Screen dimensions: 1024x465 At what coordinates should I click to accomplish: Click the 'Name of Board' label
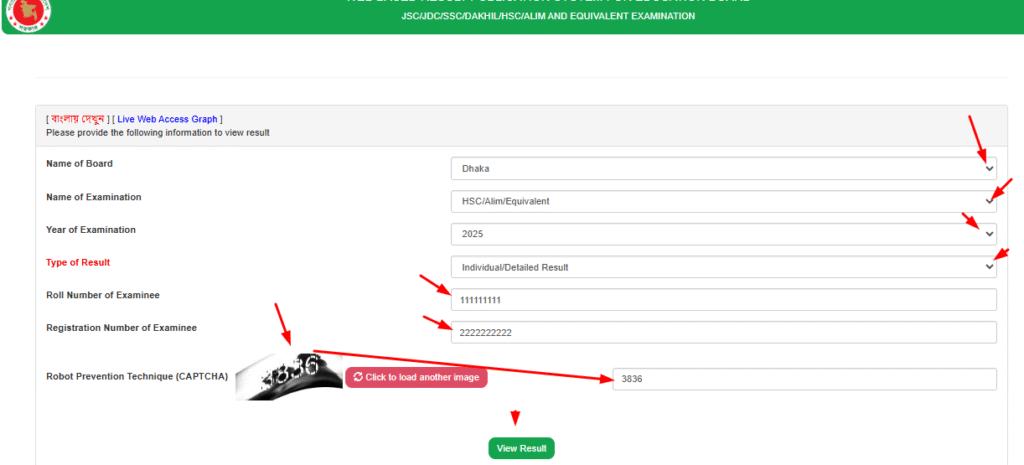coord(80,163)
